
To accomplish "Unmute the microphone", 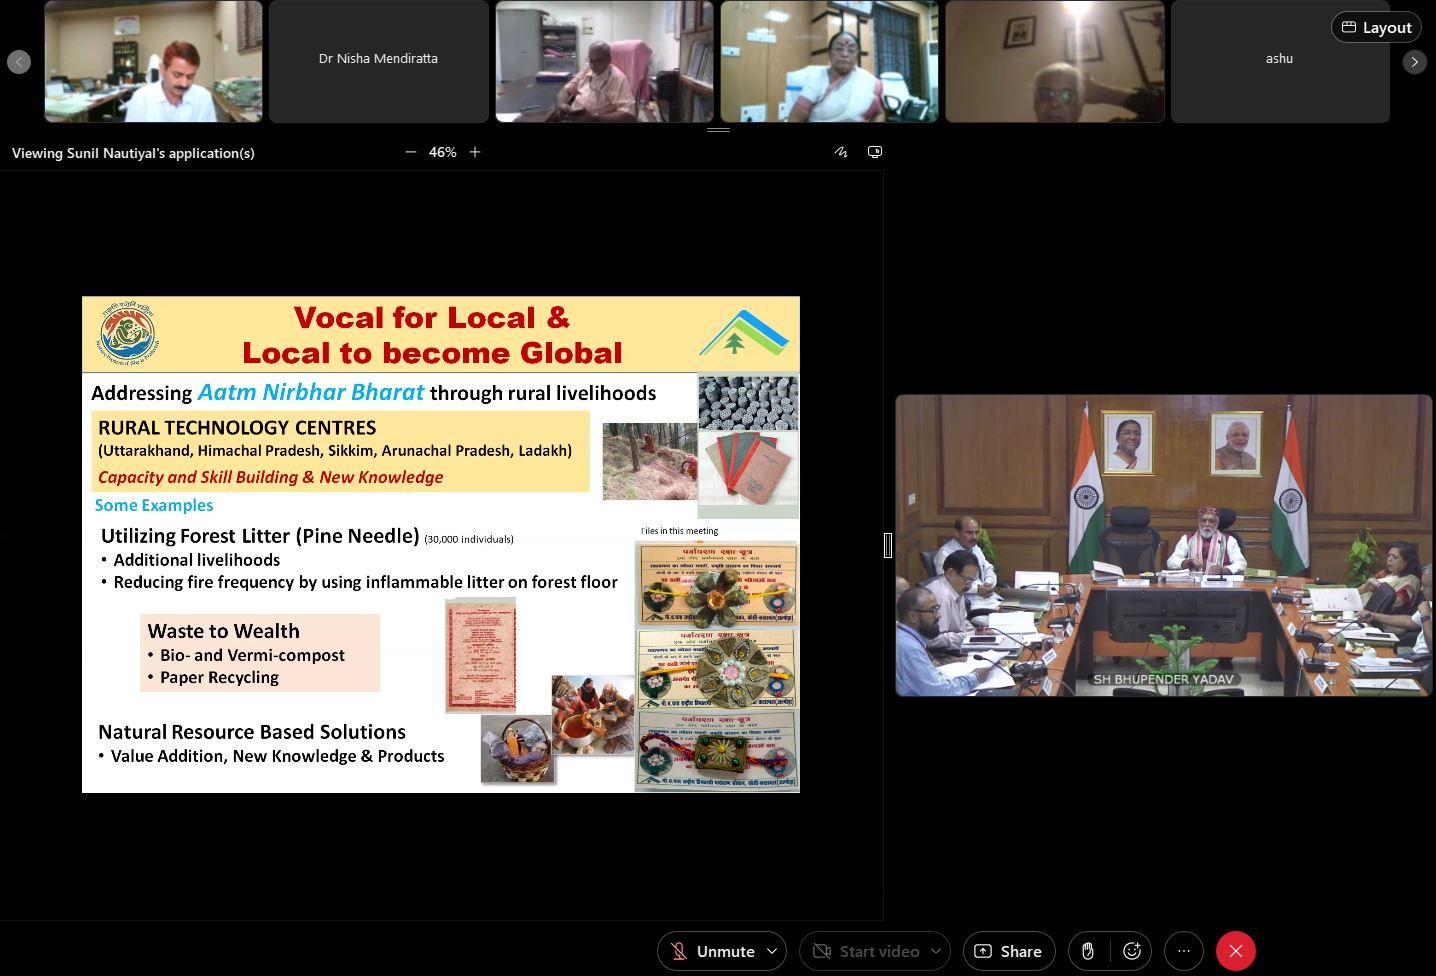I will pos(711,951).
